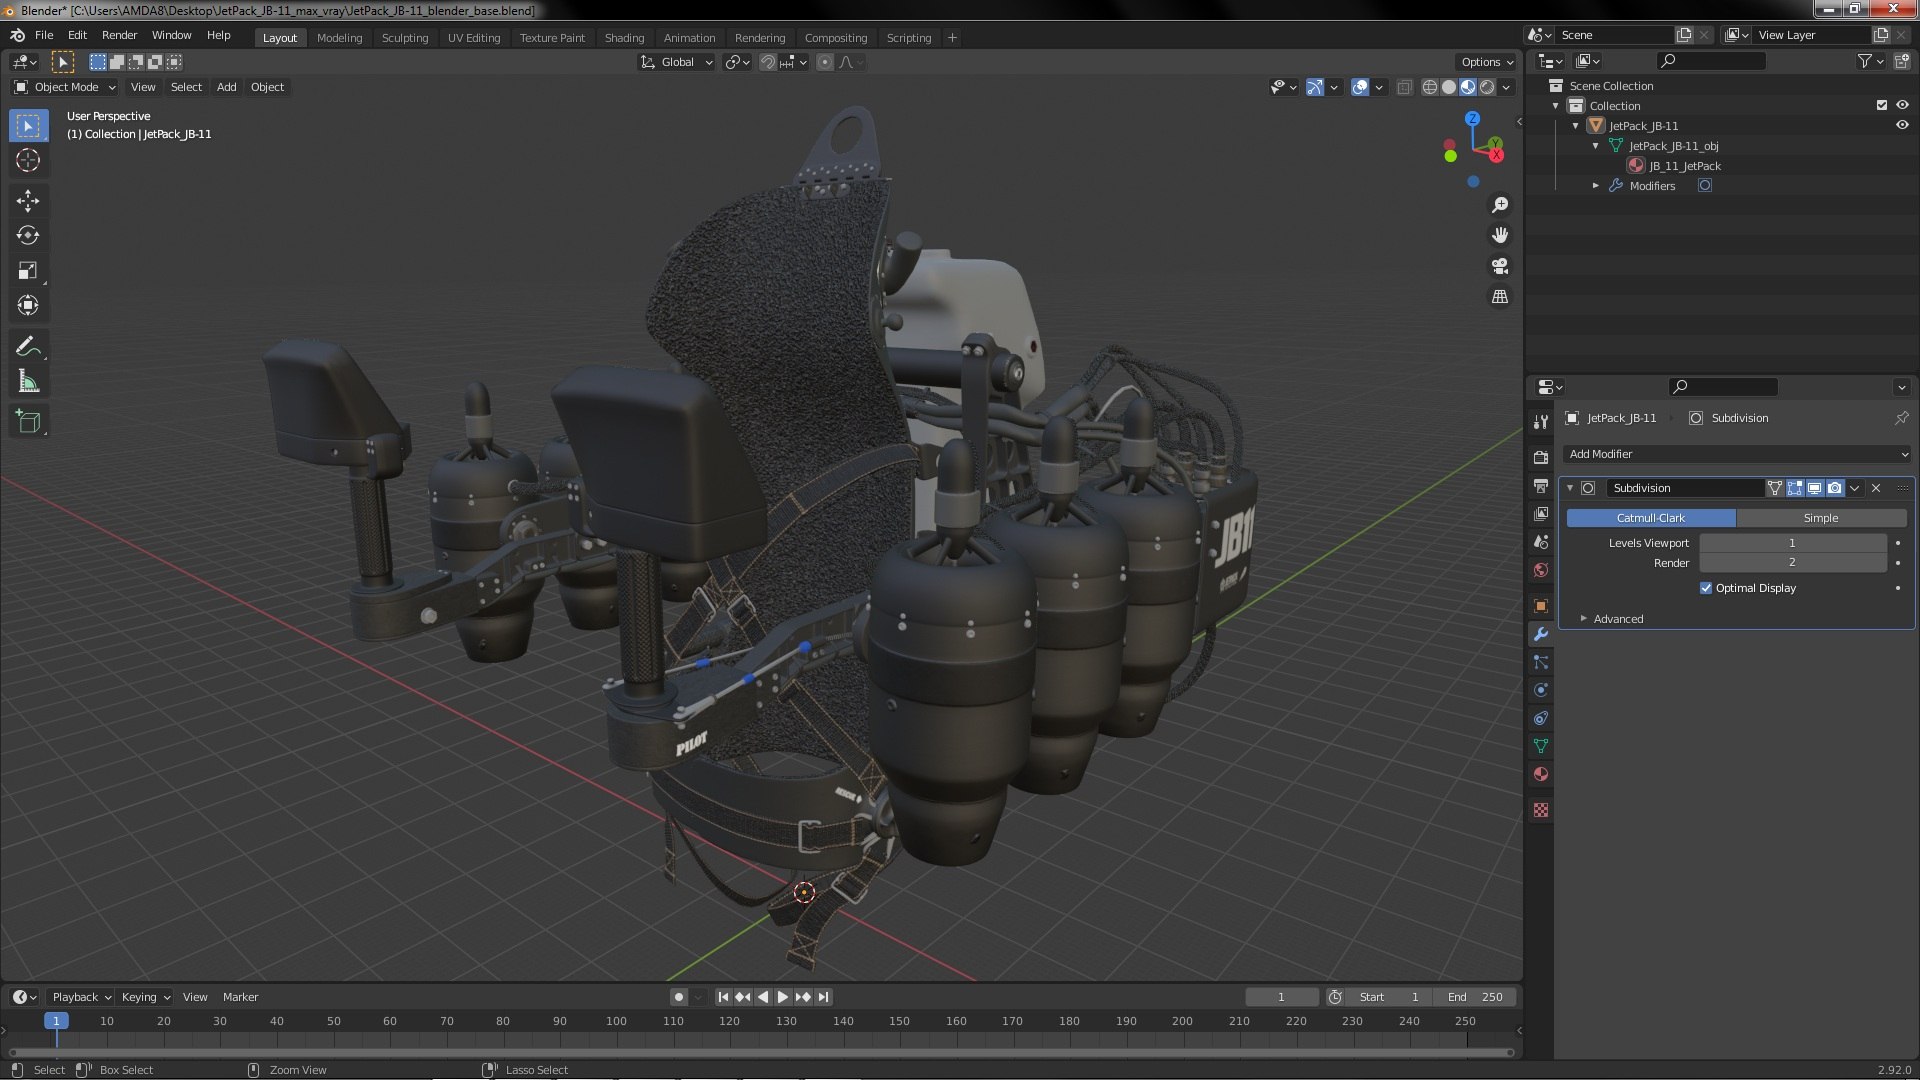The width and height of the screenshot is (1920, 1080).
Task: Open the Playback popover
Action: 80,997
